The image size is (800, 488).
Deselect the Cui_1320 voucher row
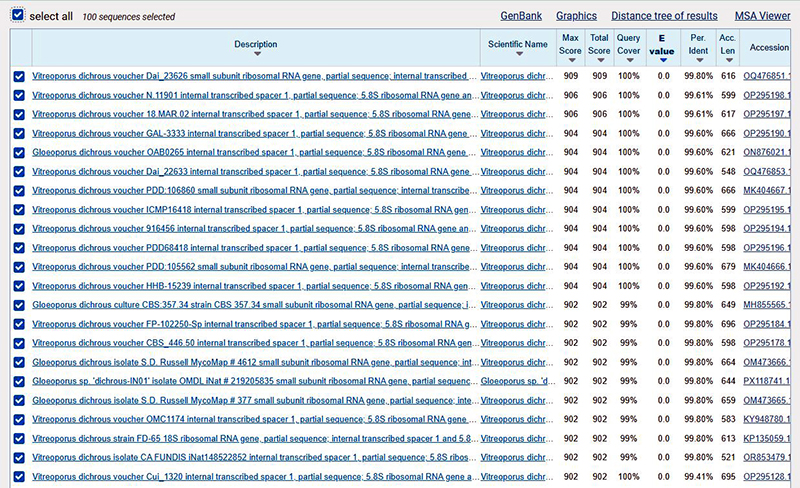(x=20, y=476)
